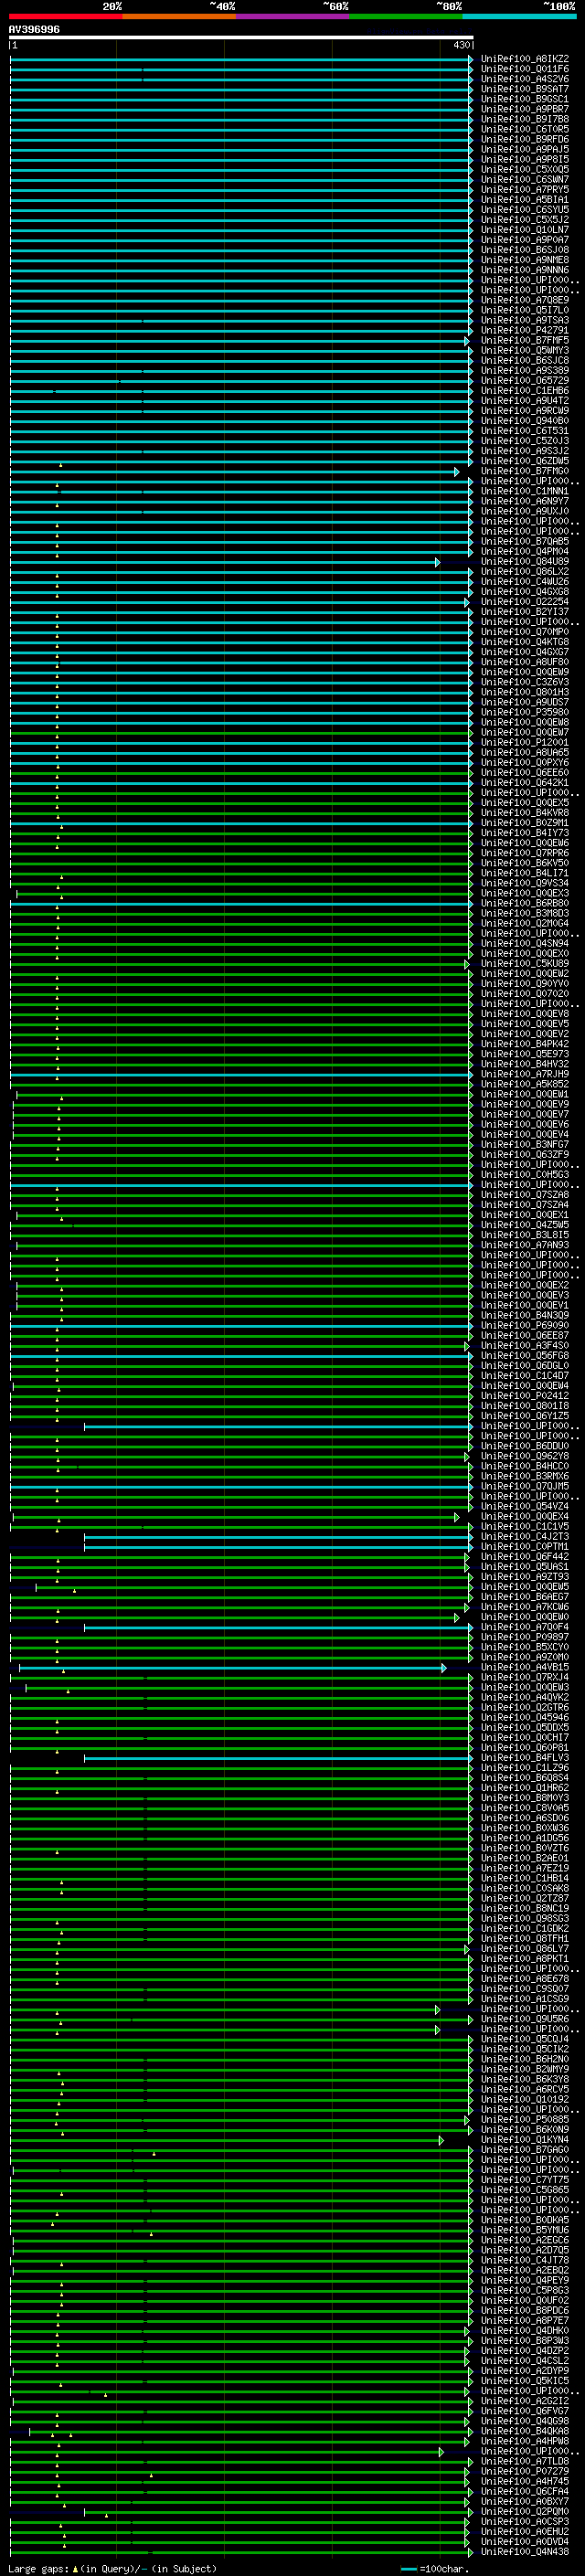Click the UniRef100_Q4N438 label
The width and height of the screenshot is (585, 2576).
525,2551
